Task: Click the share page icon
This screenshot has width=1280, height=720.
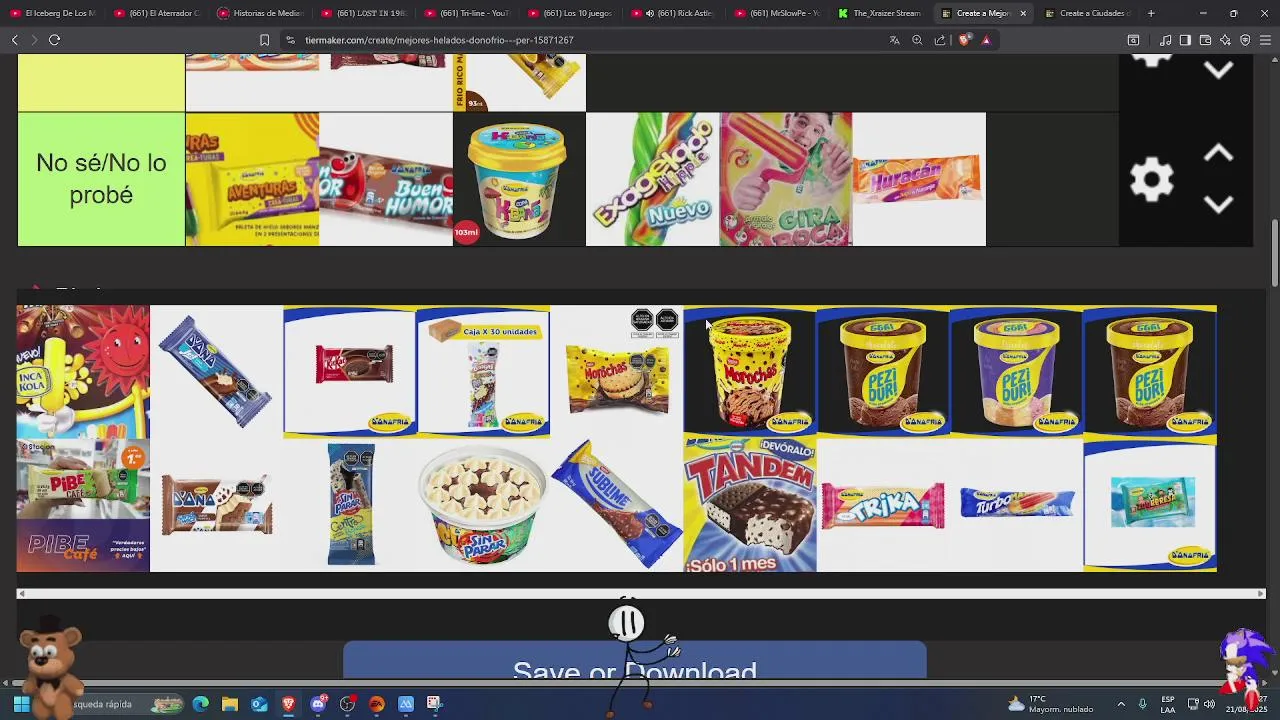Action: pos(940,40)
